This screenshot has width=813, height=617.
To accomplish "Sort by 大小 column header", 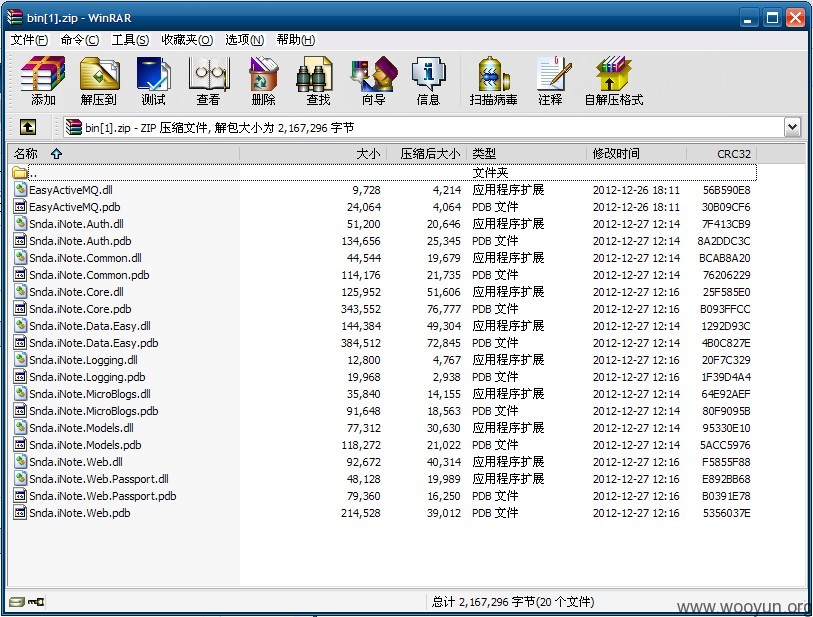I will 313,153.
